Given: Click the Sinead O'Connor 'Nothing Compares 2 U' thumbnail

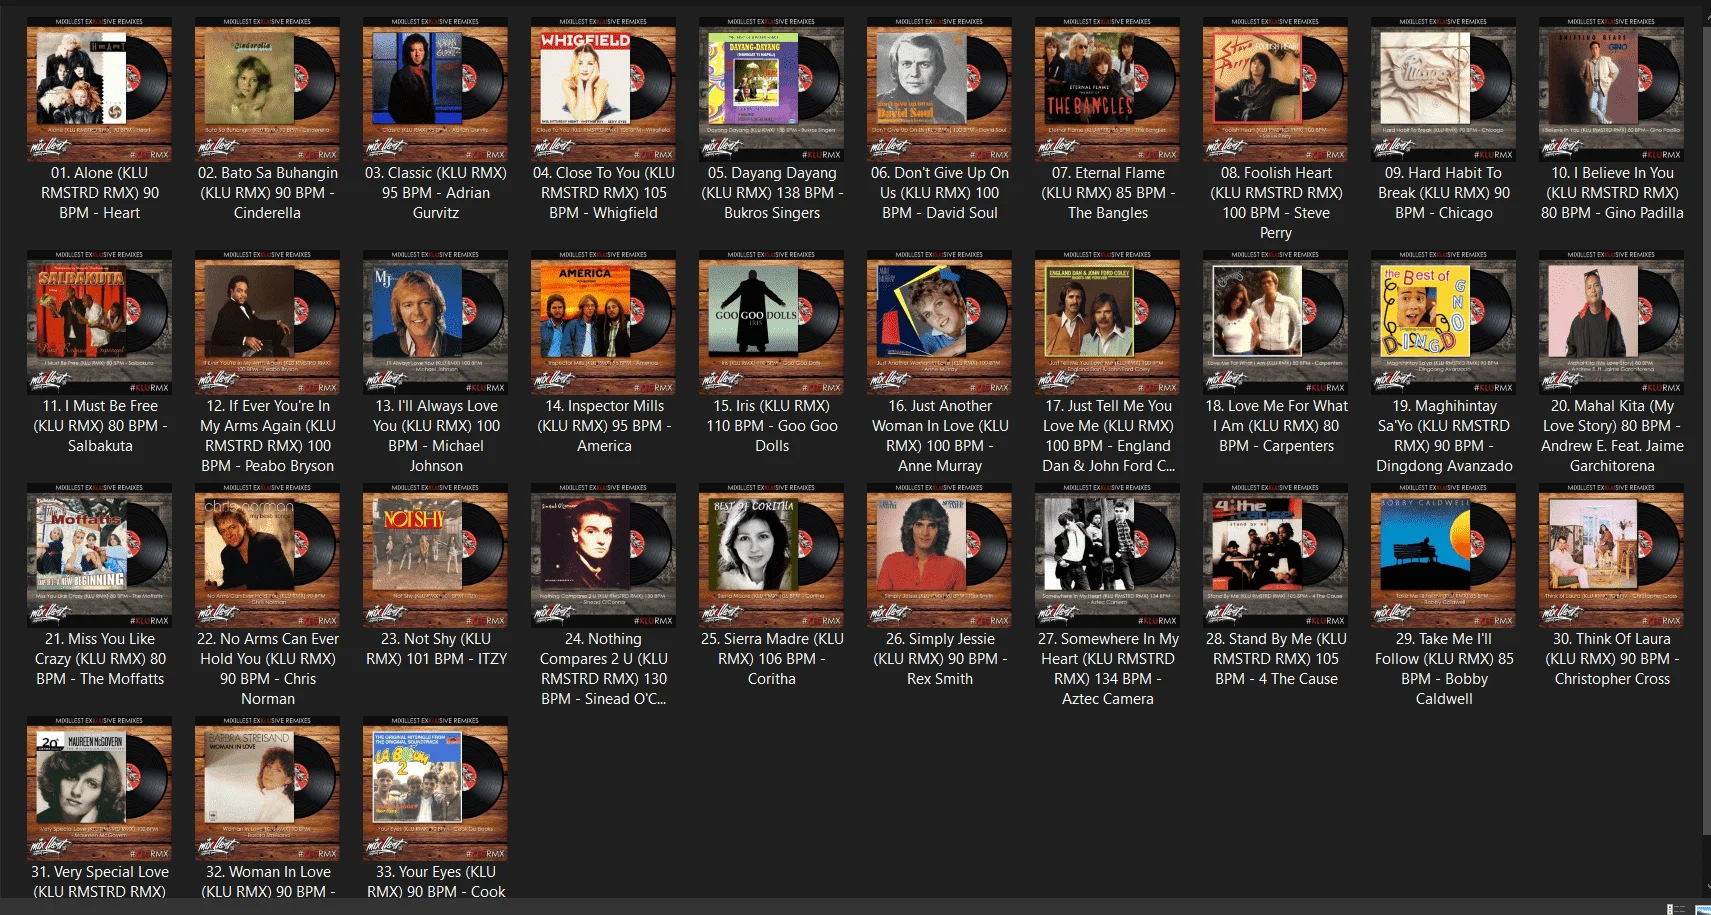Looking at the screenshot, I should tap(604, 555).
